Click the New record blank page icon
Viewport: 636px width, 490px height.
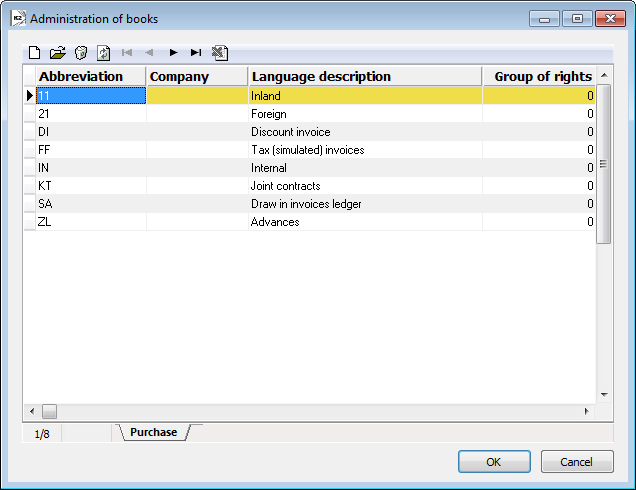(34, 53)
